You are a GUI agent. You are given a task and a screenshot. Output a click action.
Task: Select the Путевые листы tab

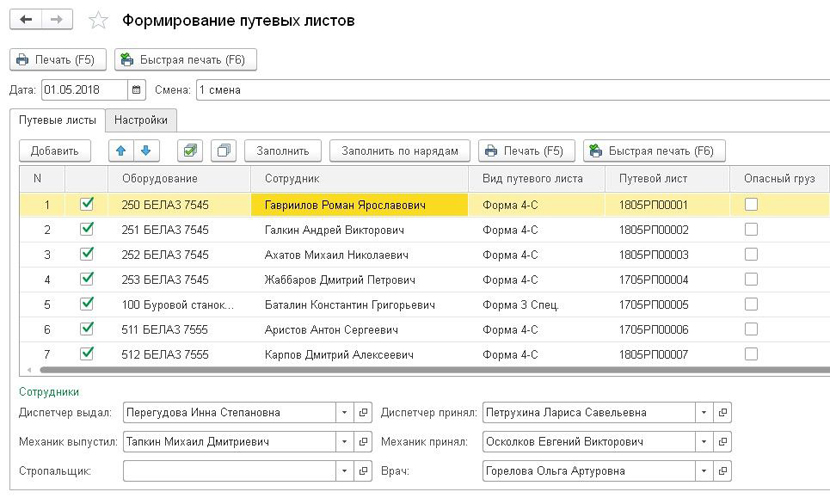click(58, 120)
